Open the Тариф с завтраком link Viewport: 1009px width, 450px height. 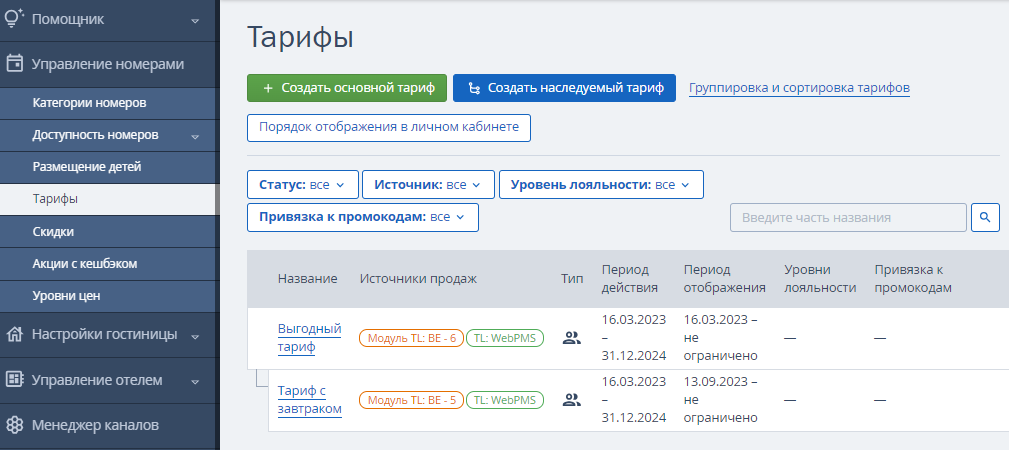coord(310,400)
